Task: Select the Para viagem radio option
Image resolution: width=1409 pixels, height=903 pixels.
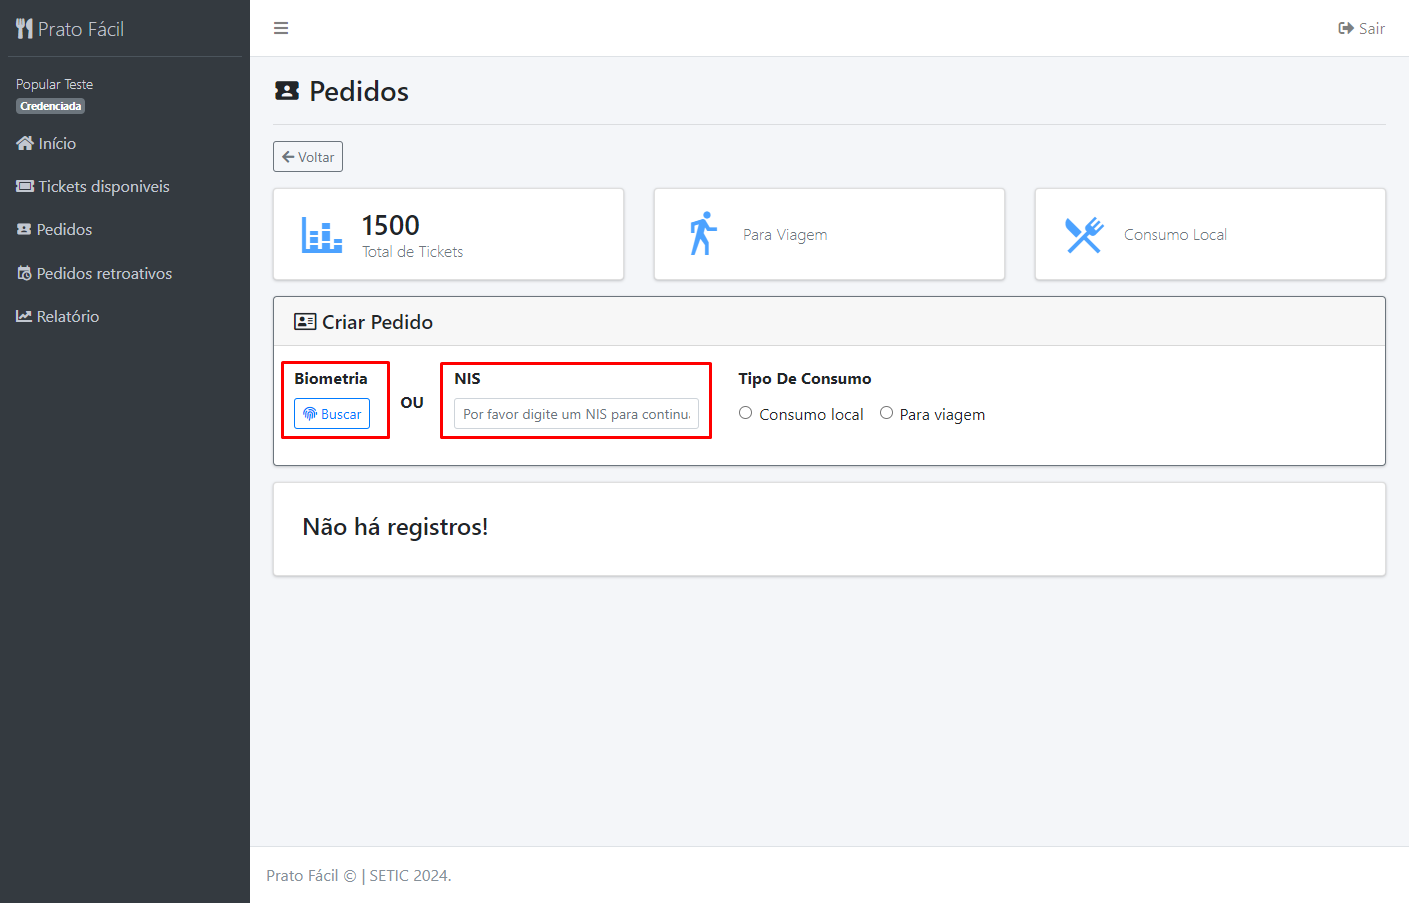Action: [886, 413]
